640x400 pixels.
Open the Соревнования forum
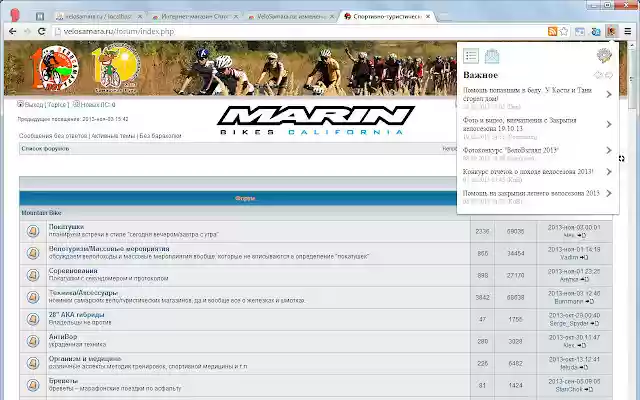73,271
